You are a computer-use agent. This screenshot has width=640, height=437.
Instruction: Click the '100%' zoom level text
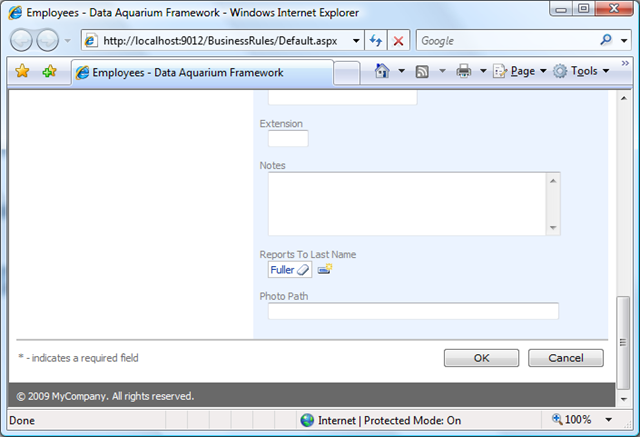(x=578, y=419)
